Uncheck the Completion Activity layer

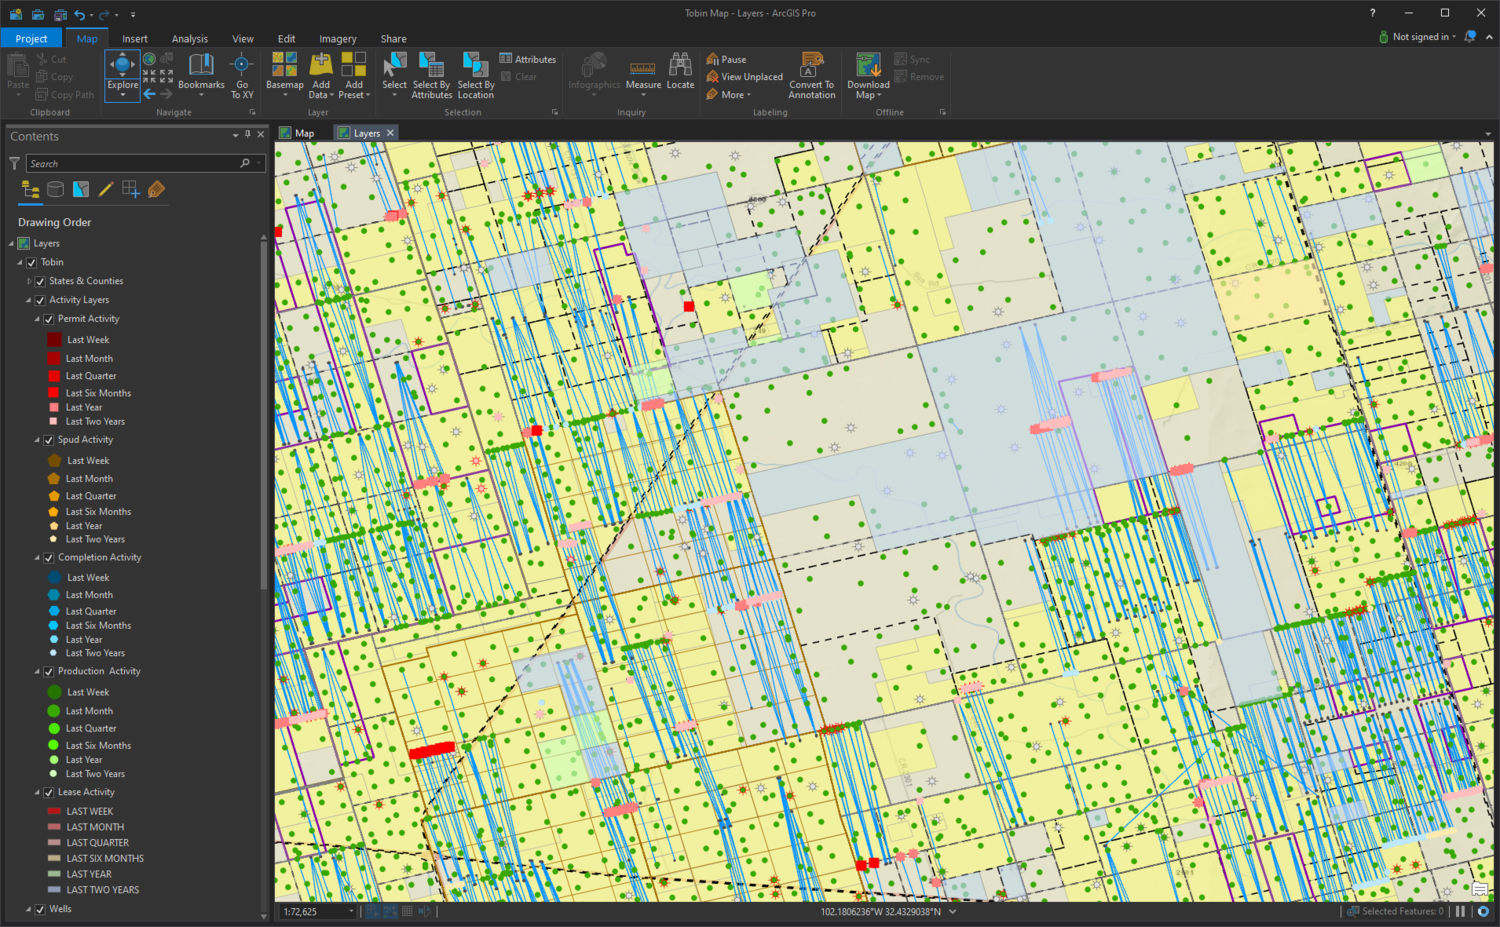pyautogui.click(x=48, y=558)
